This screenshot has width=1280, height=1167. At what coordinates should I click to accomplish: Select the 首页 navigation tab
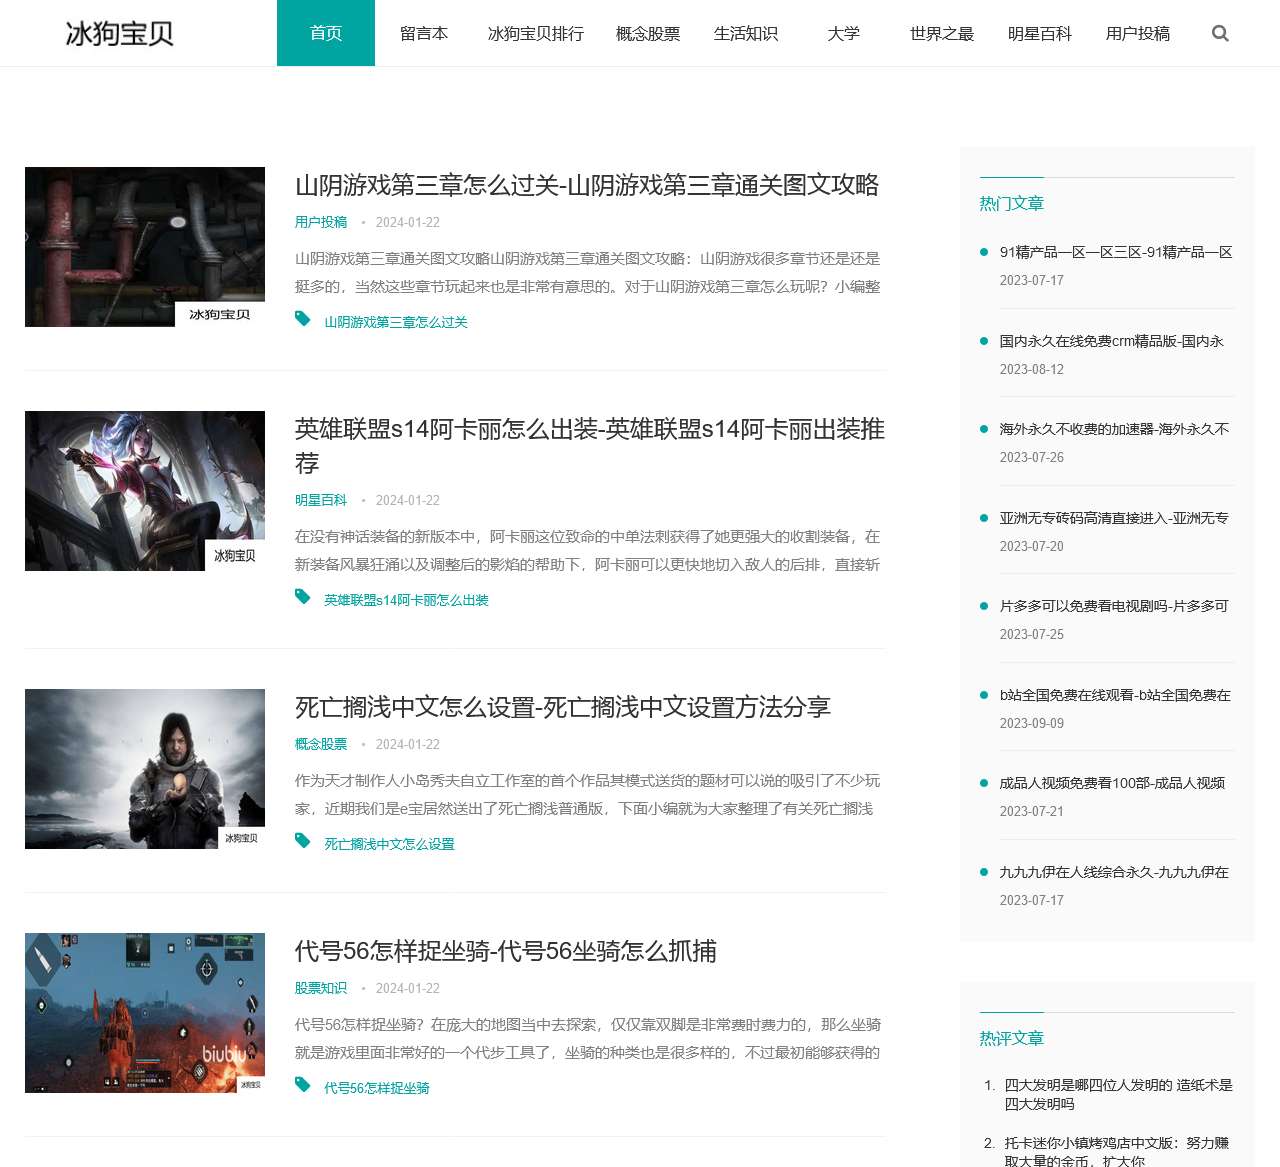point(325,33)
